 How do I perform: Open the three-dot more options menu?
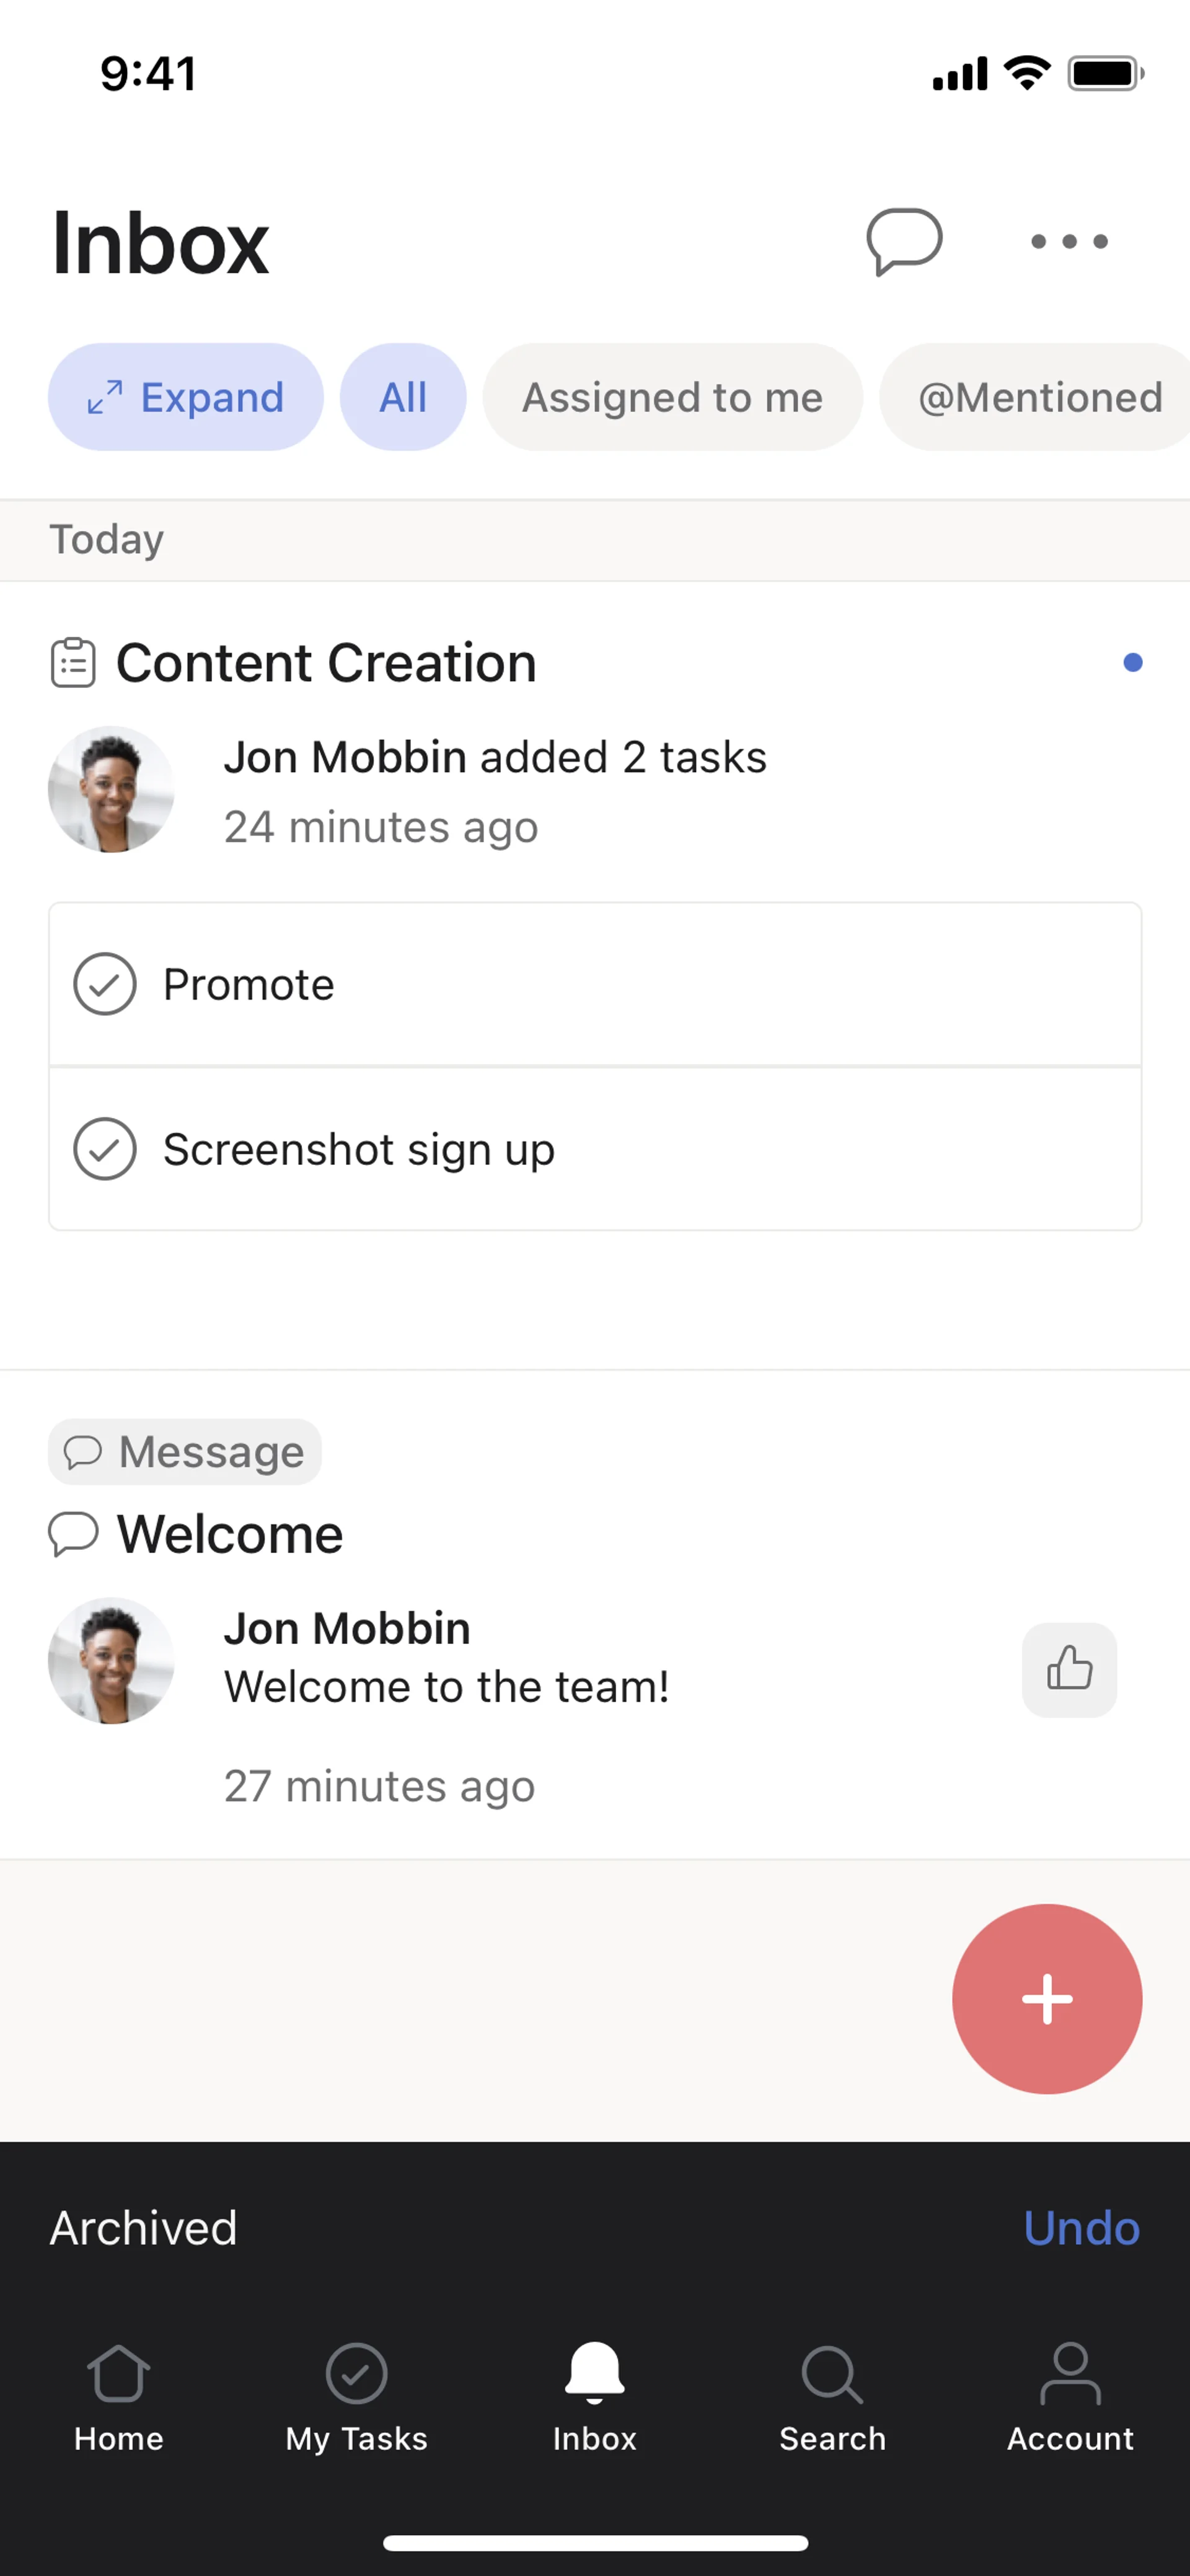pyautogui.click(x=1069, y=241)
